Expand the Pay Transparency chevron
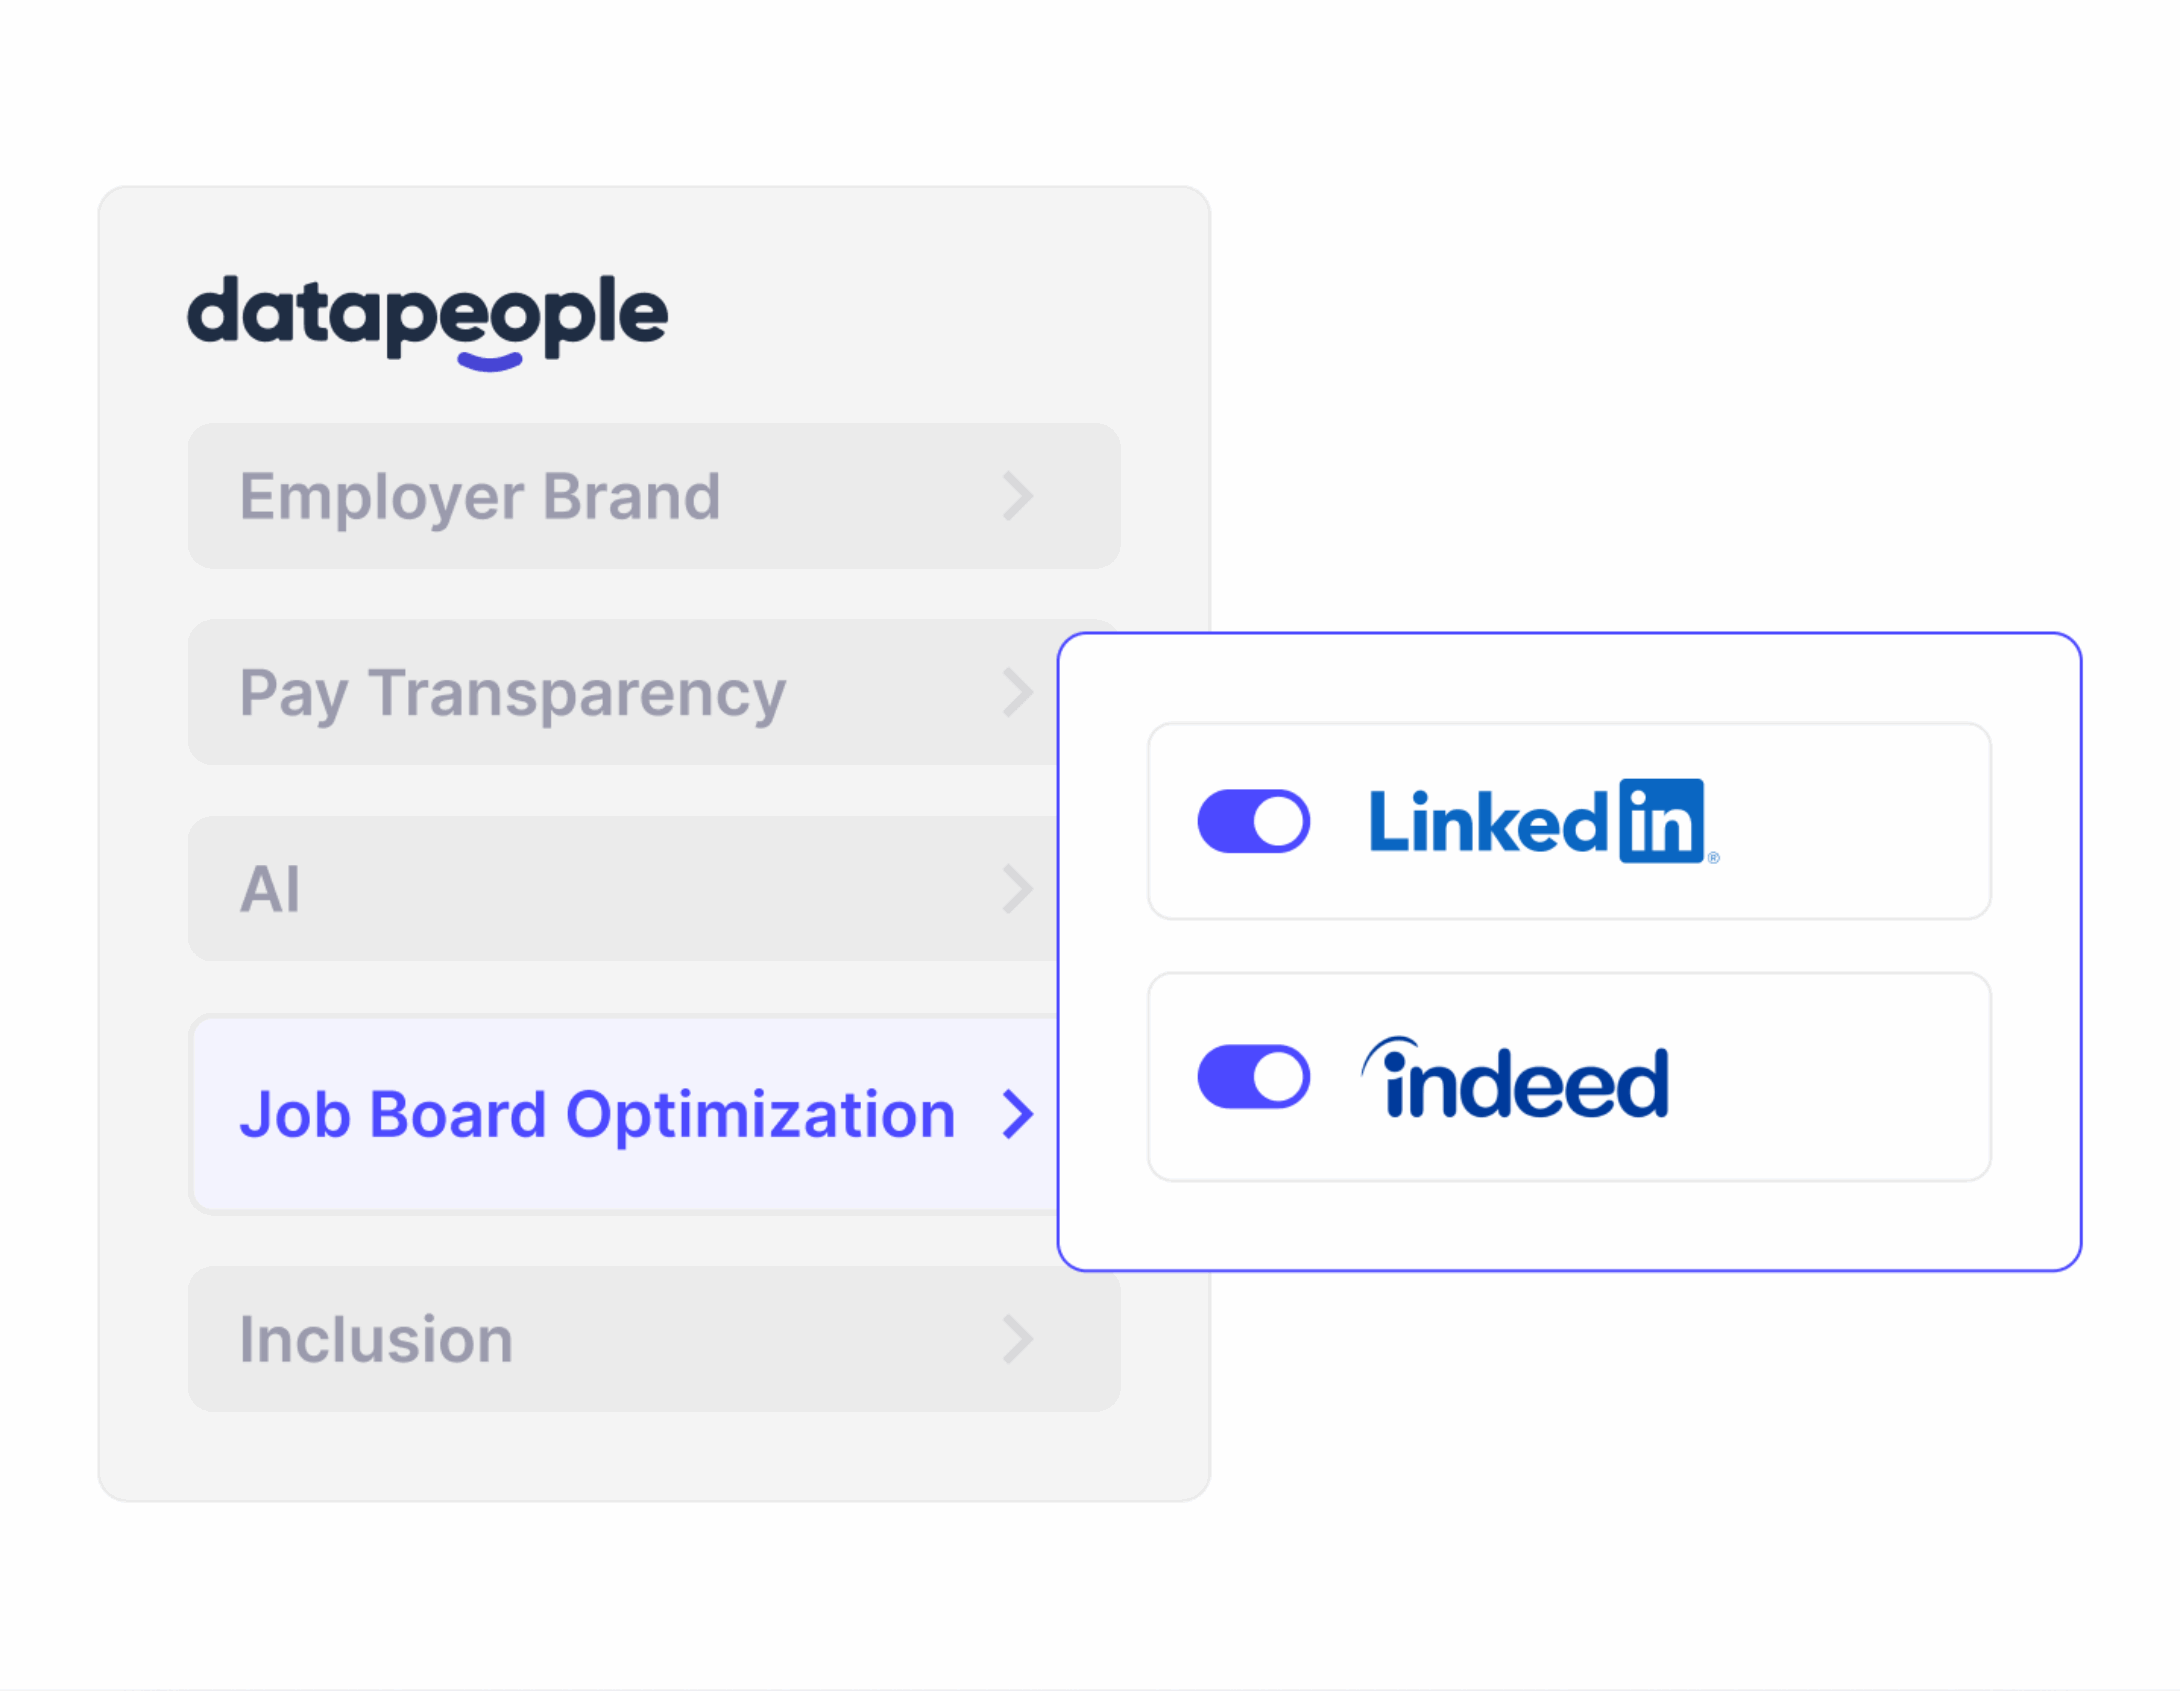 pos(1017,692)
